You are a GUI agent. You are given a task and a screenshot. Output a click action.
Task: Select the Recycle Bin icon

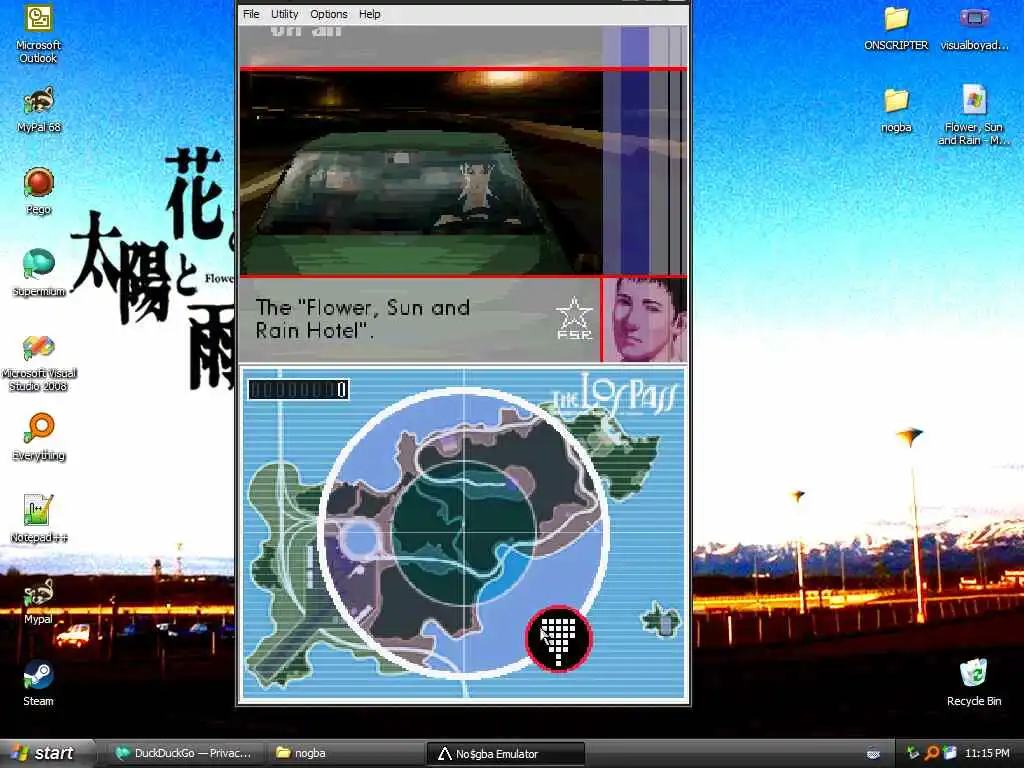(974, 683)
